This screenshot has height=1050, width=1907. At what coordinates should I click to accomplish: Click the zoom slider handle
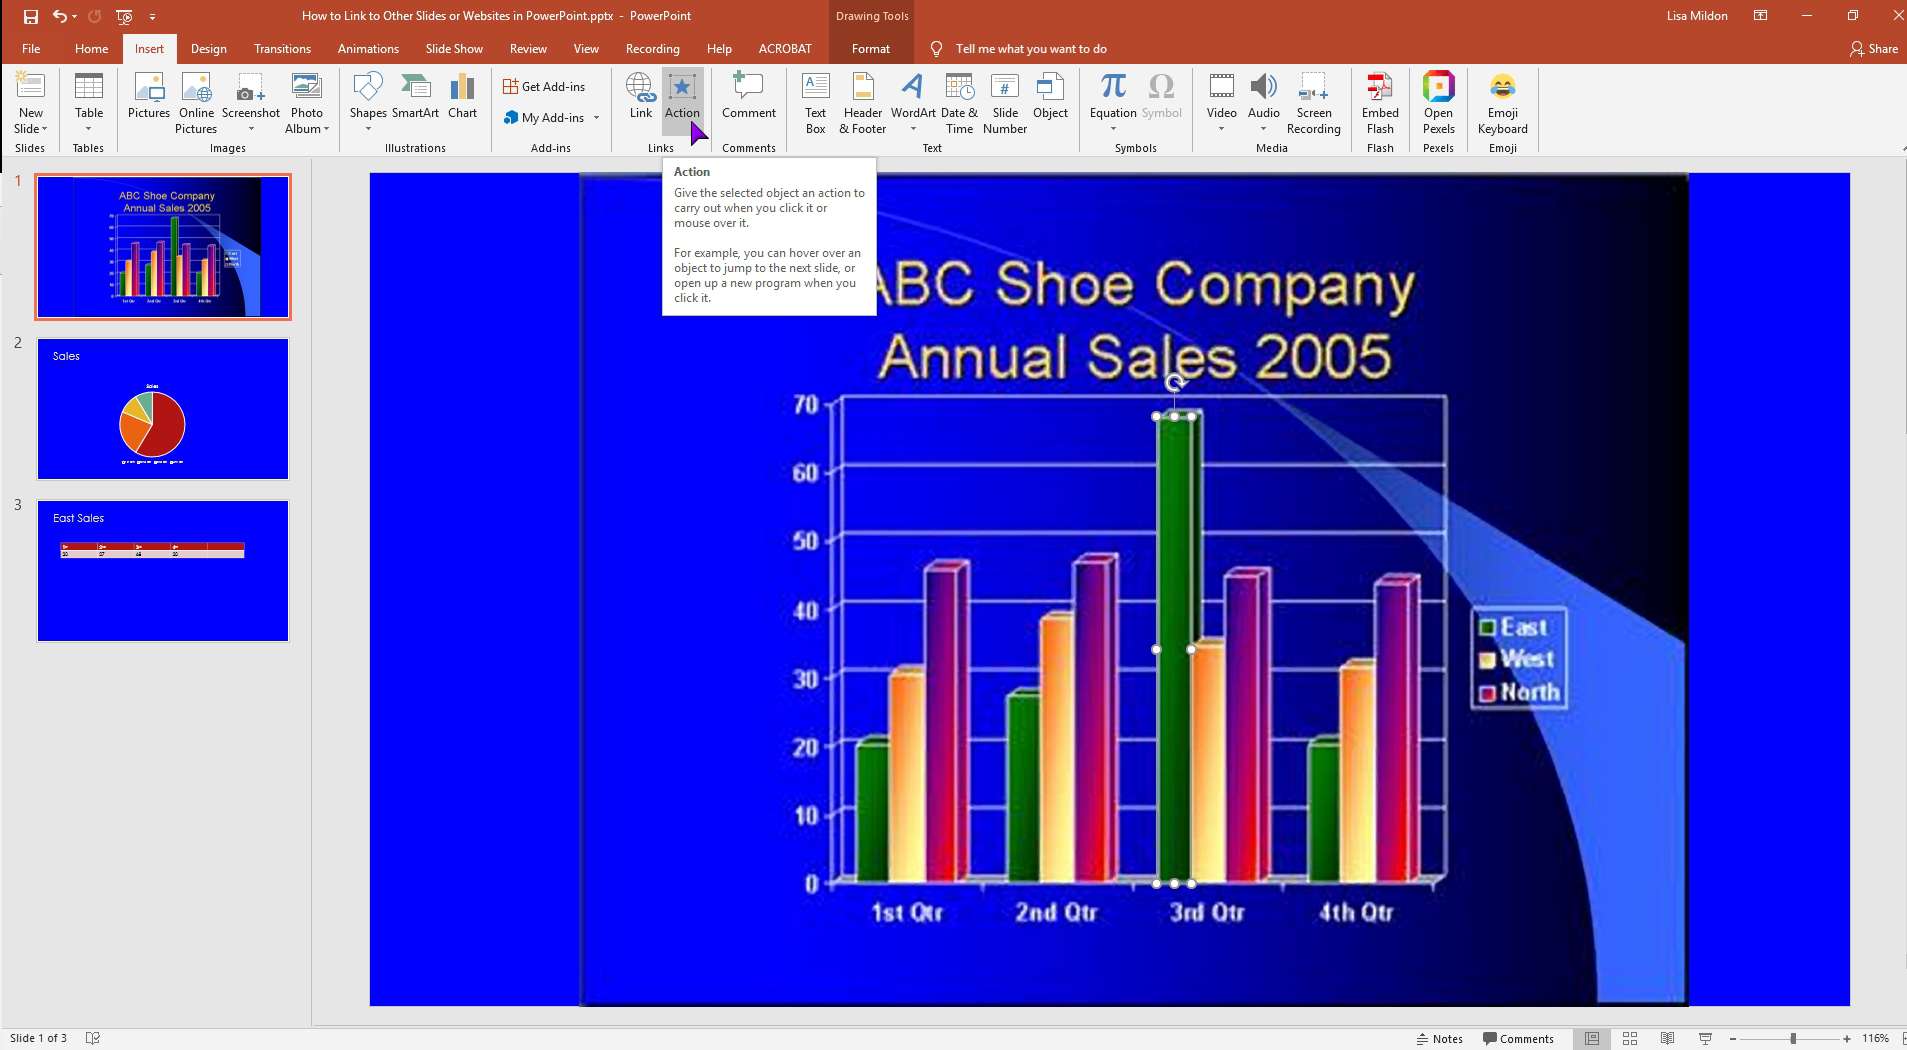point(1793,1038)
